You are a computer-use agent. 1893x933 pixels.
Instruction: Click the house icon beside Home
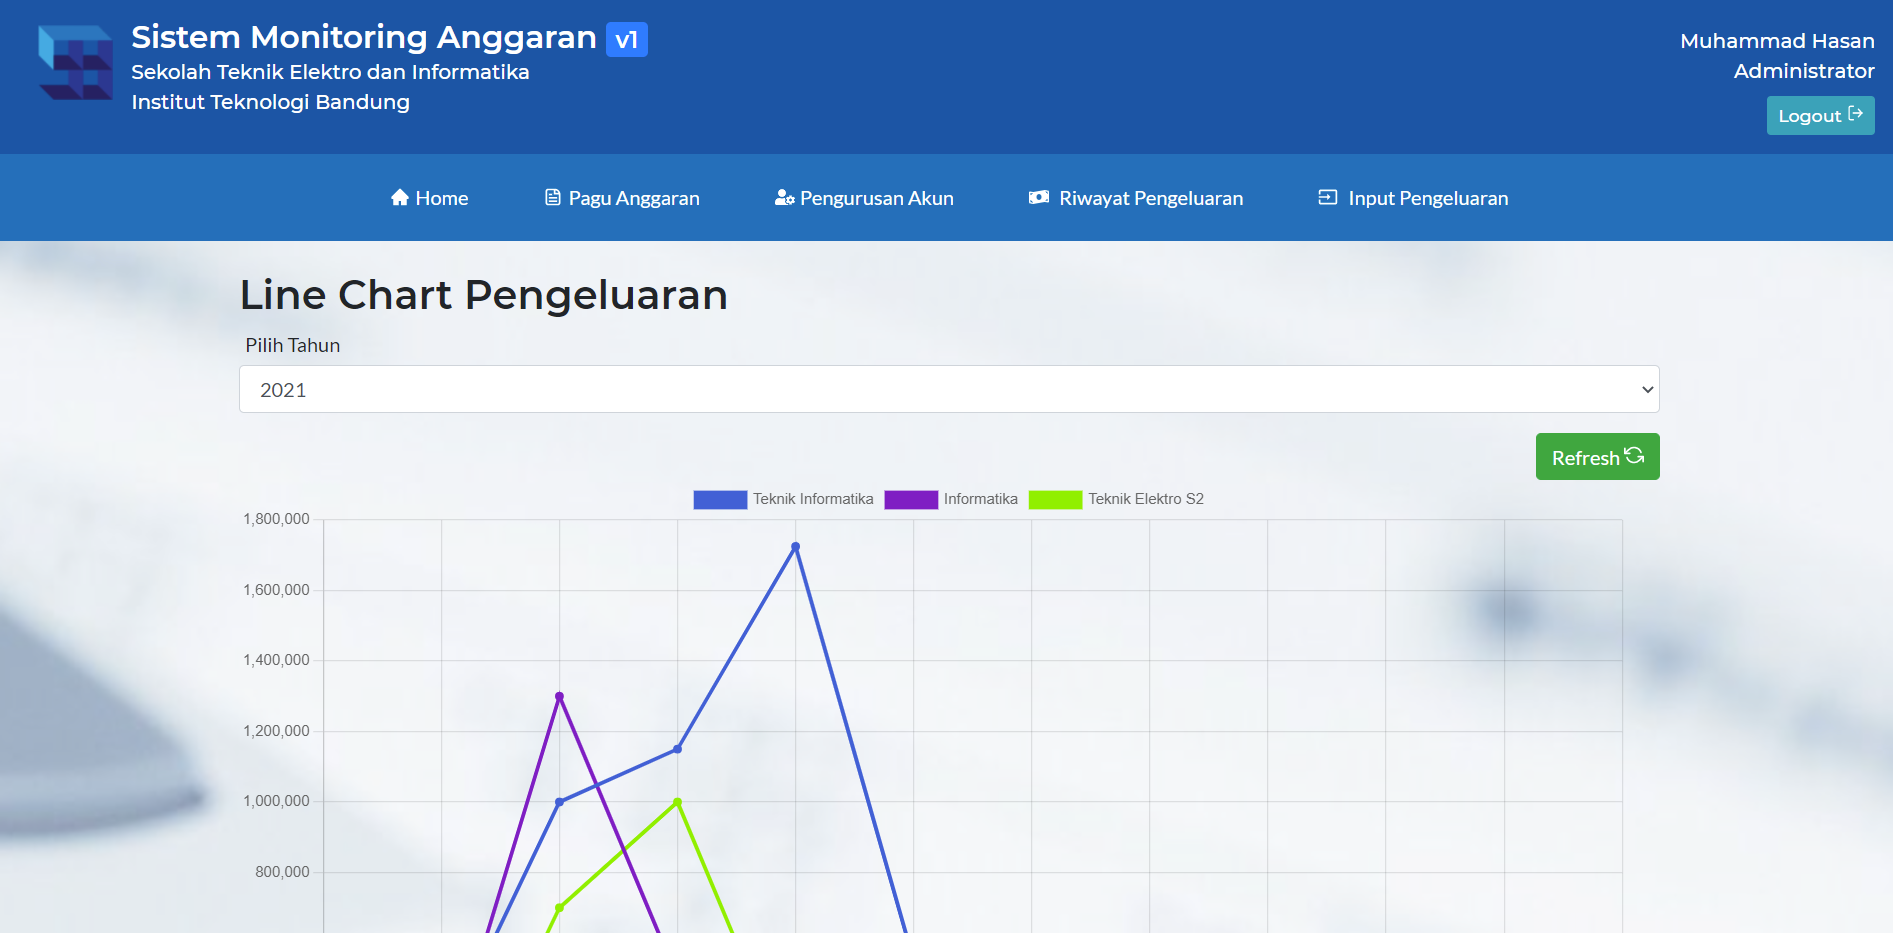pos(400,197)
